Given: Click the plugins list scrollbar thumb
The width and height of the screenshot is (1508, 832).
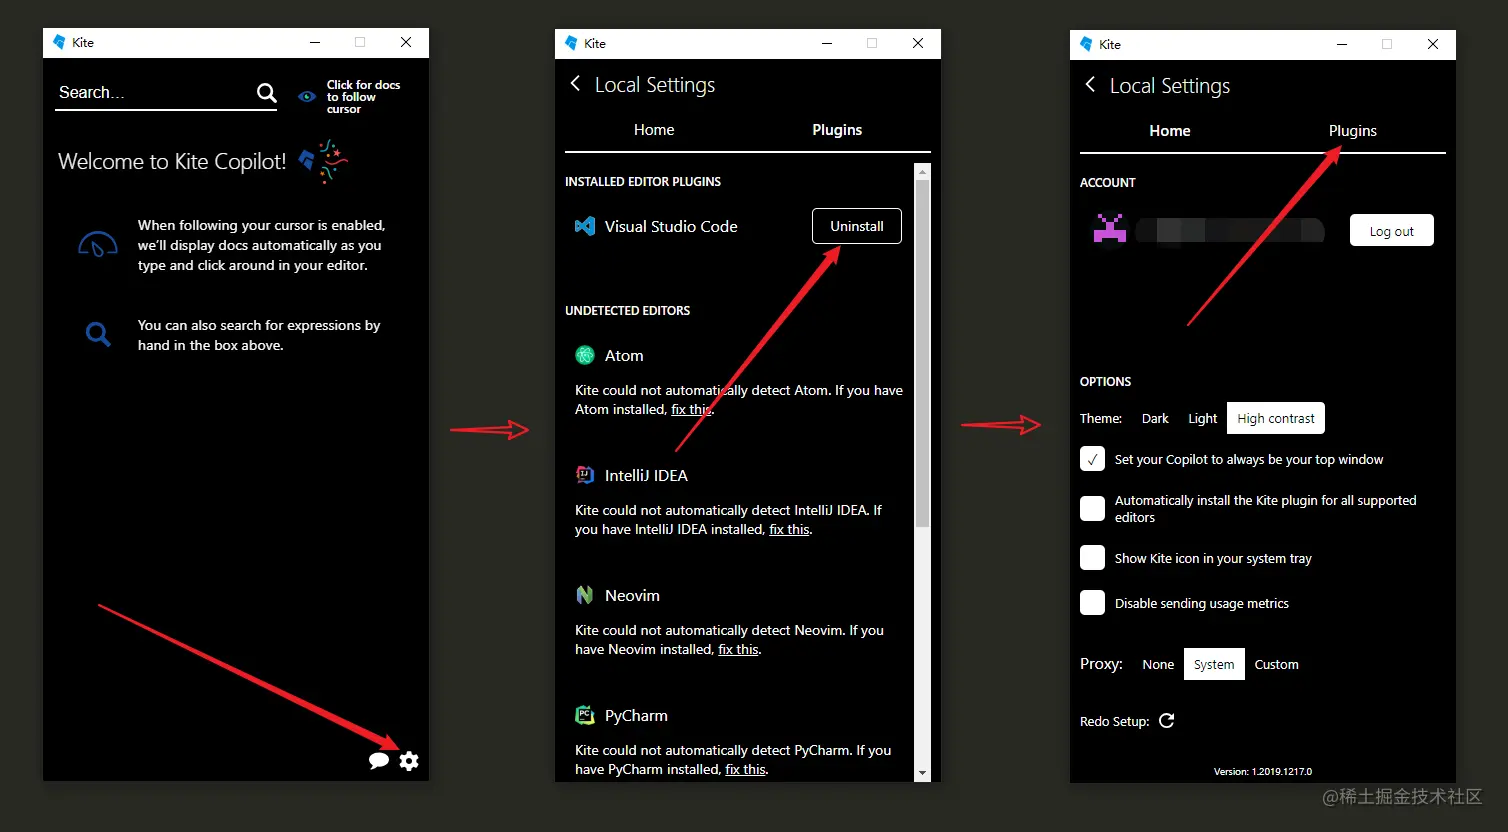Looking at the screenshot, I should 923,354.
